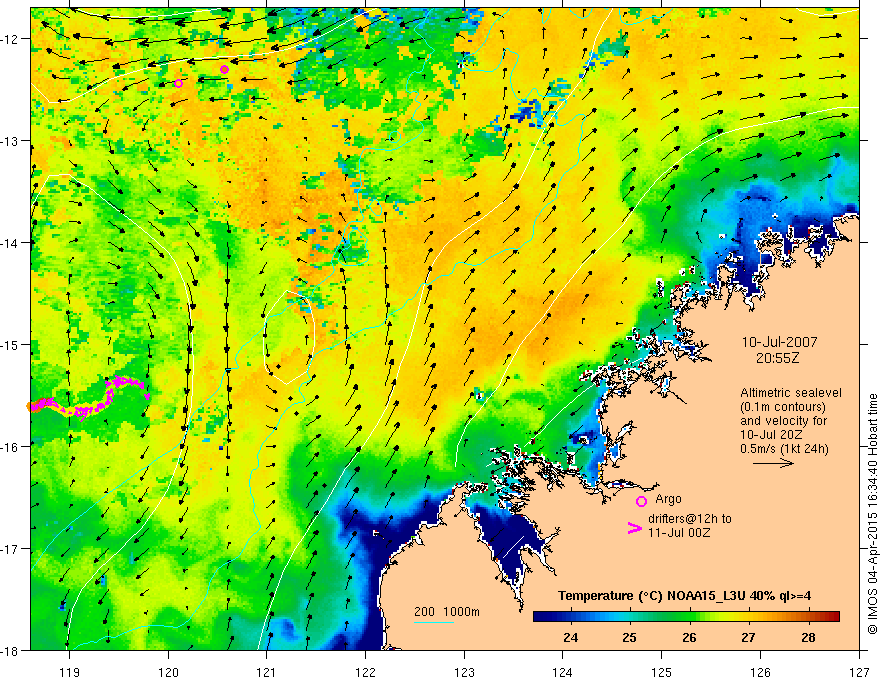Click the latitude axis label -17
The image size is (880, 680).
[x=11, y=548]
